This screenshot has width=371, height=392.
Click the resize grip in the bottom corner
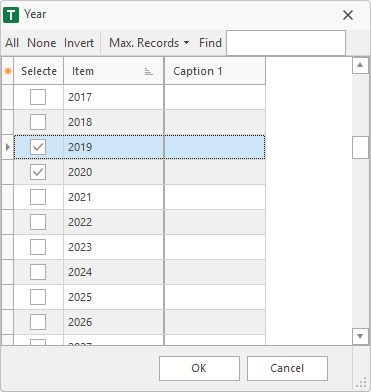(361, 383)
